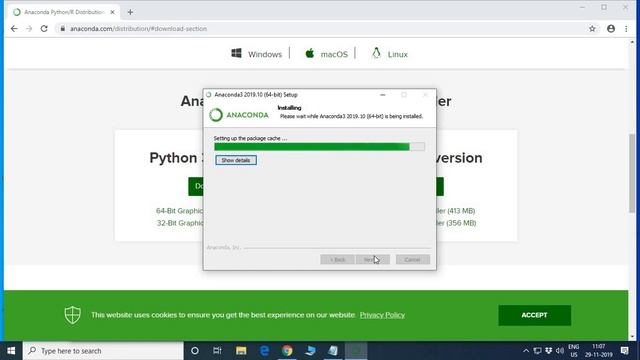
Task: Click Show details in the installer
Action: [236, 160]
